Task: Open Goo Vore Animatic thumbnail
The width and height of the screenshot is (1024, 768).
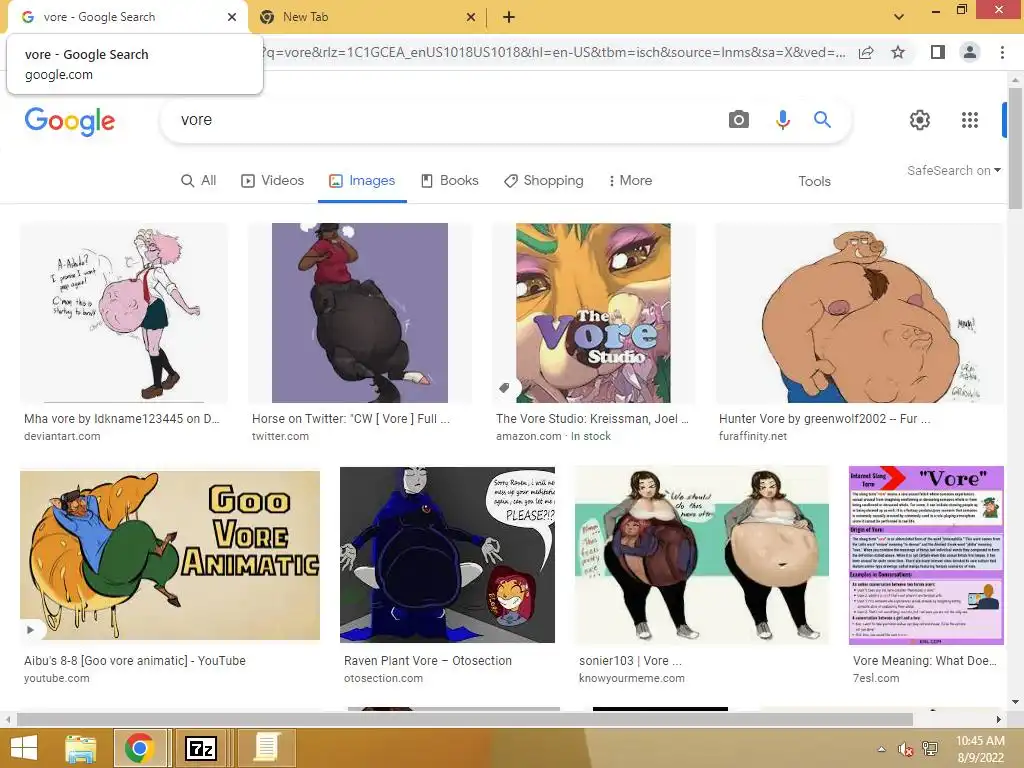Action: tap(170, 555)
